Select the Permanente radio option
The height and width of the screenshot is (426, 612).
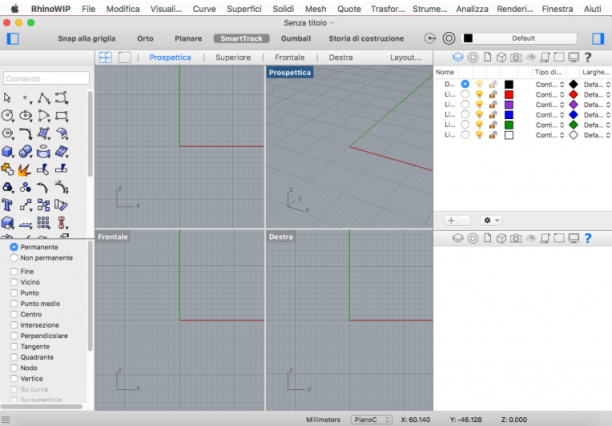pos(14,247)
